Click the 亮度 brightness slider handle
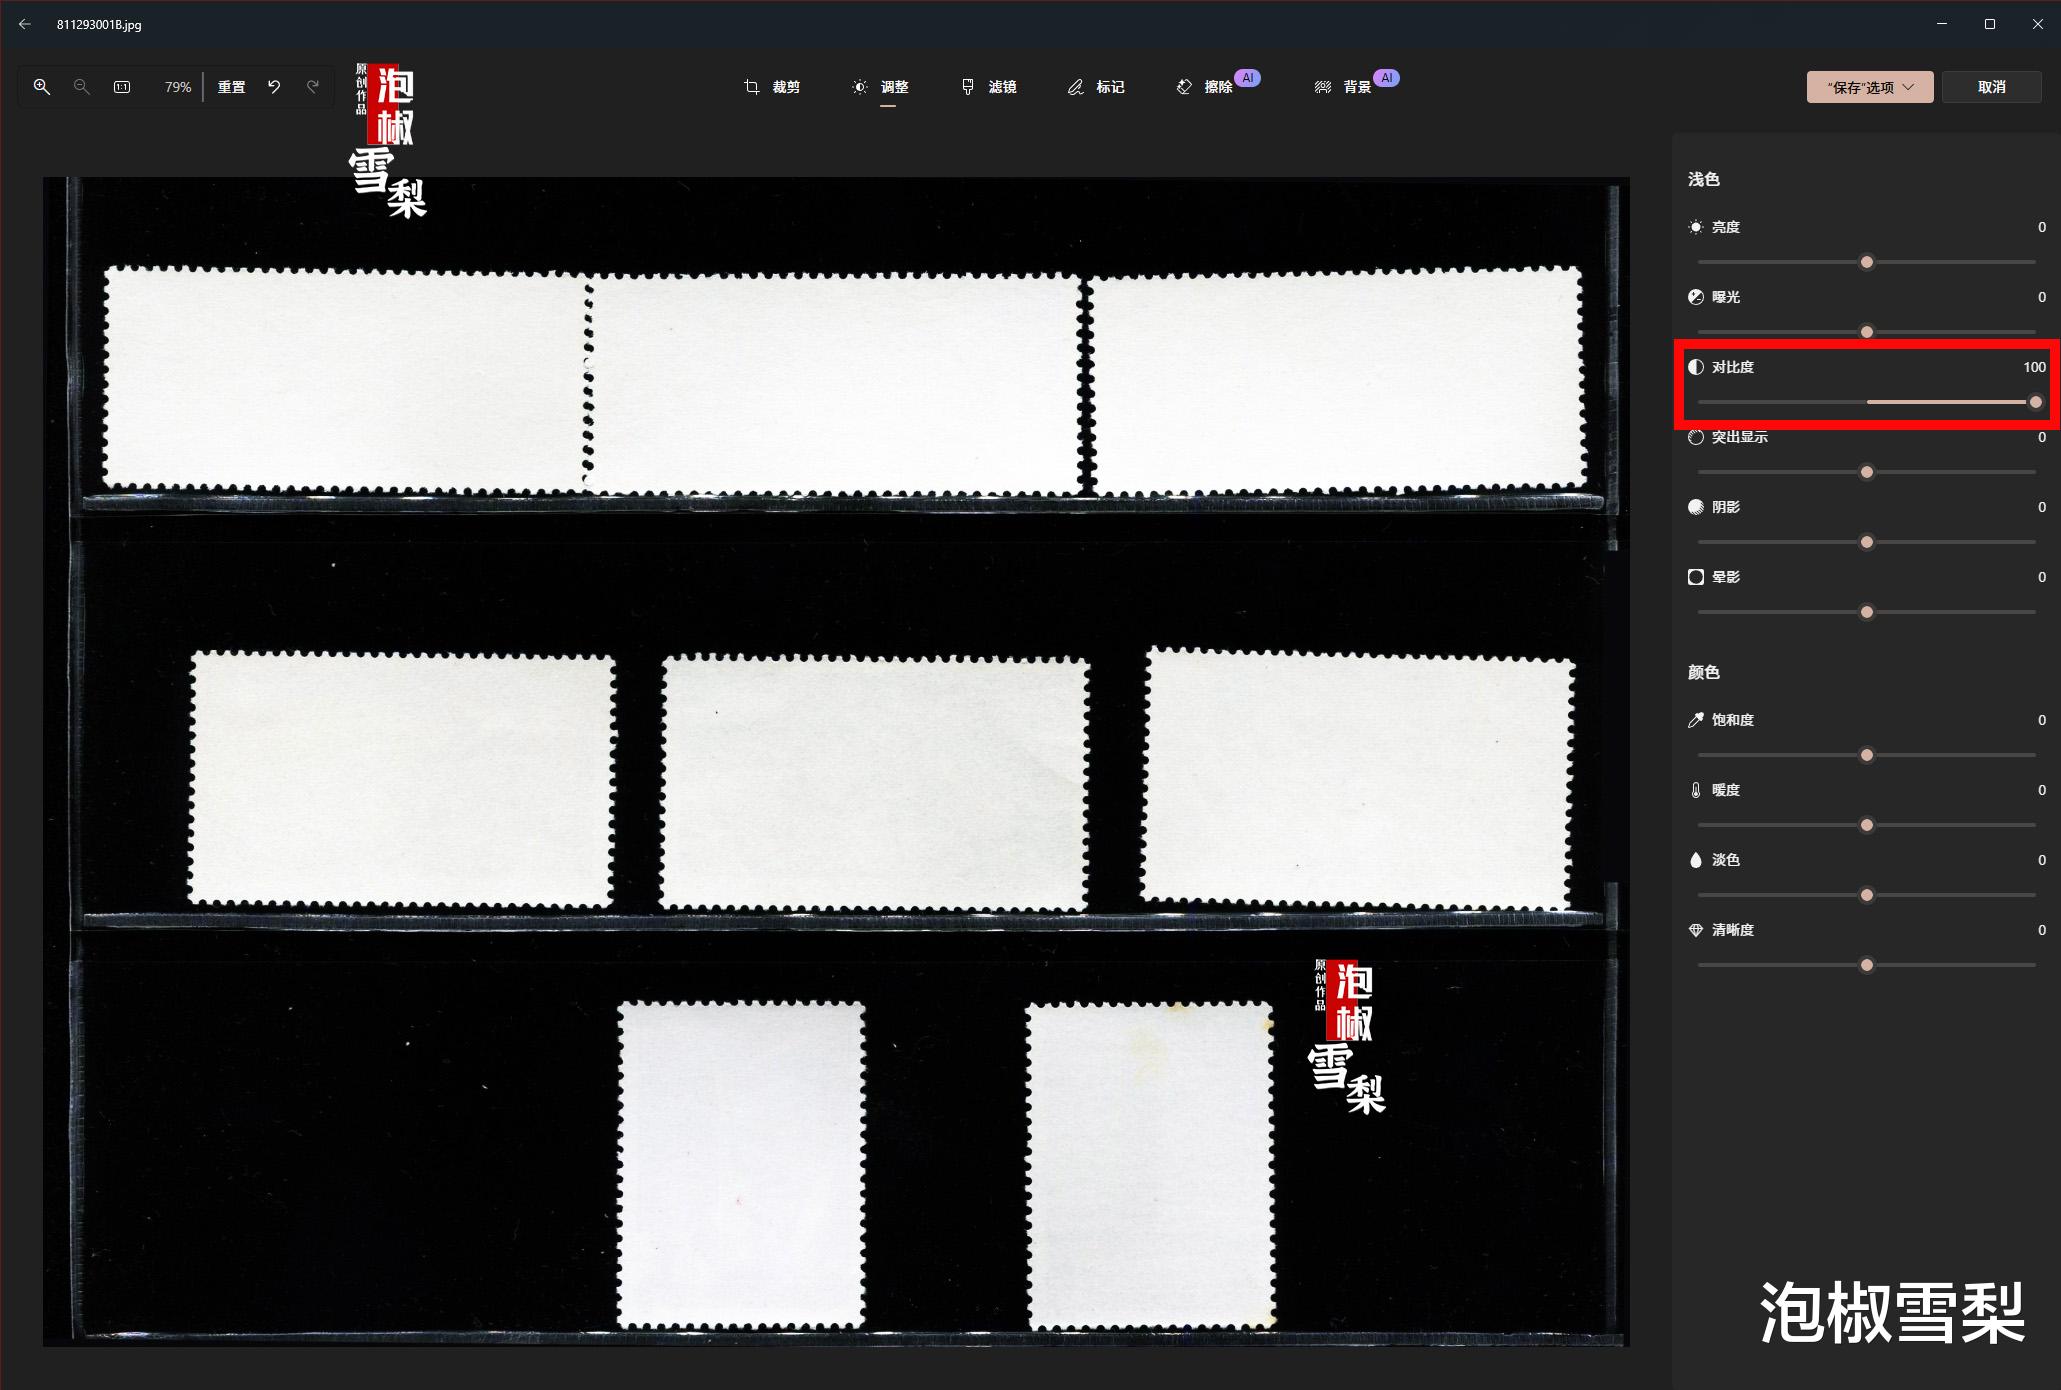The width and height of the screenshot is (2061, 1390). (x=1866, y=262)
